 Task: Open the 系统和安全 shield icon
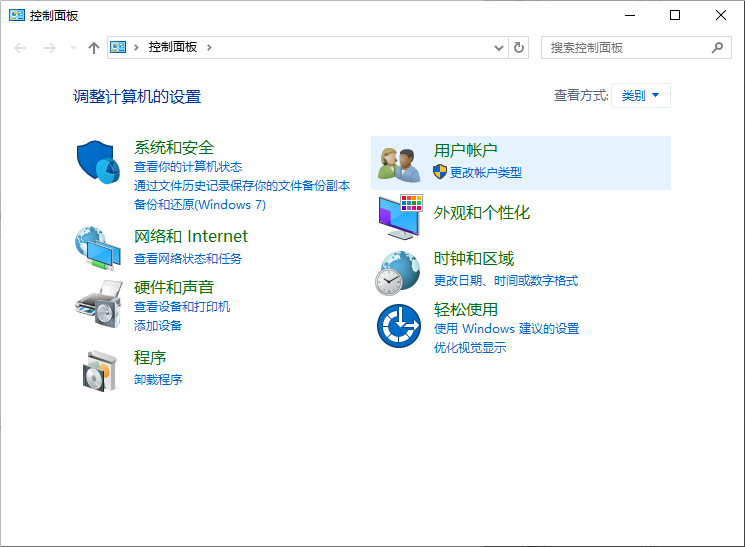pyautogui.click(x=98, y=162)
